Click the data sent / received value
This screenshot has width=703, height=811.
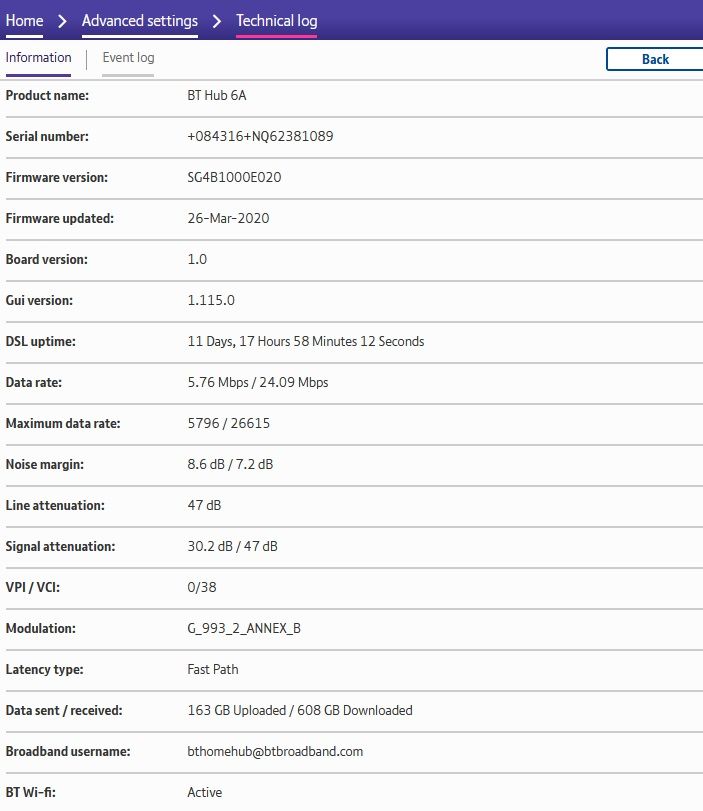pos(299,710)
